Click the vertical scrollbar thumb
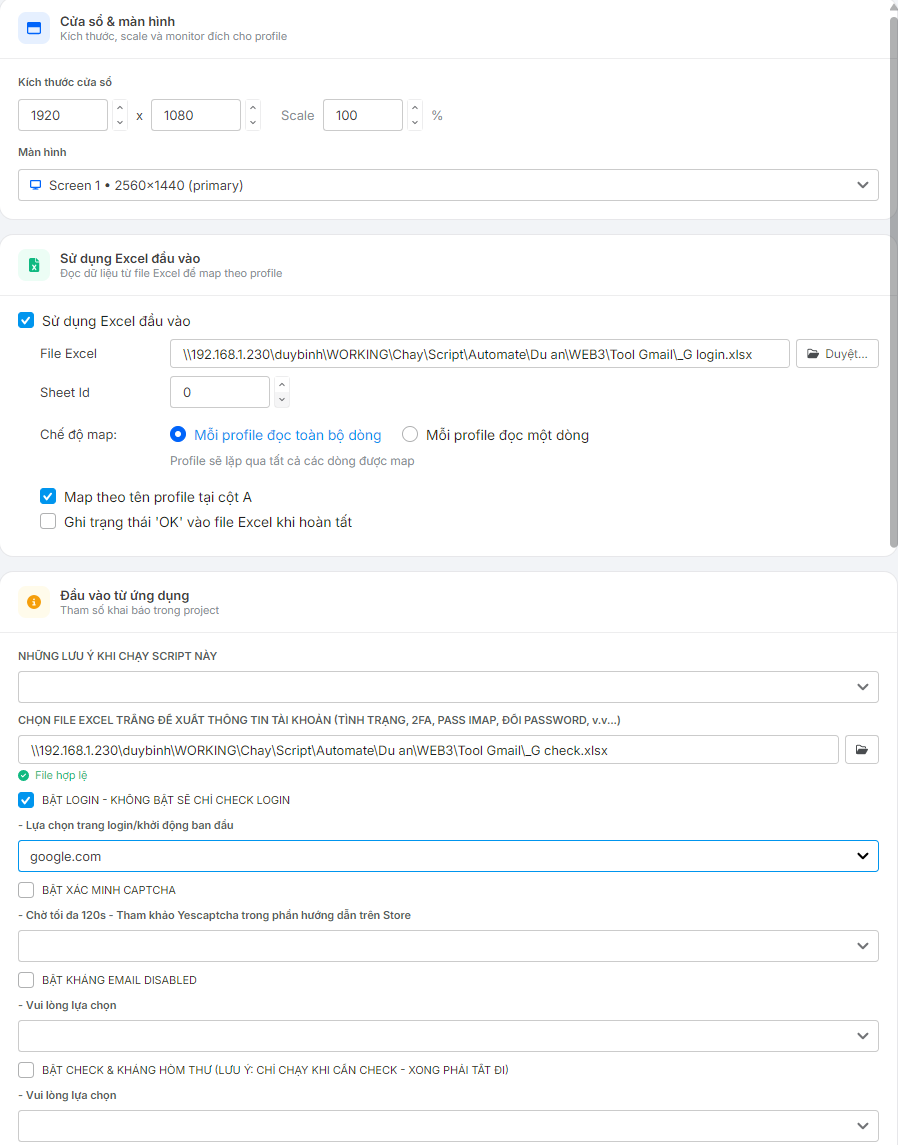 pyautogui.click(x=894, y=281)
